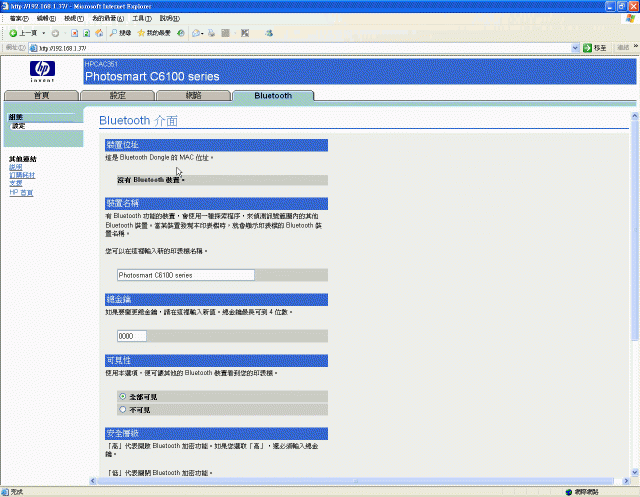
Task: Open the Tools (T) menu
Action: 142,18
